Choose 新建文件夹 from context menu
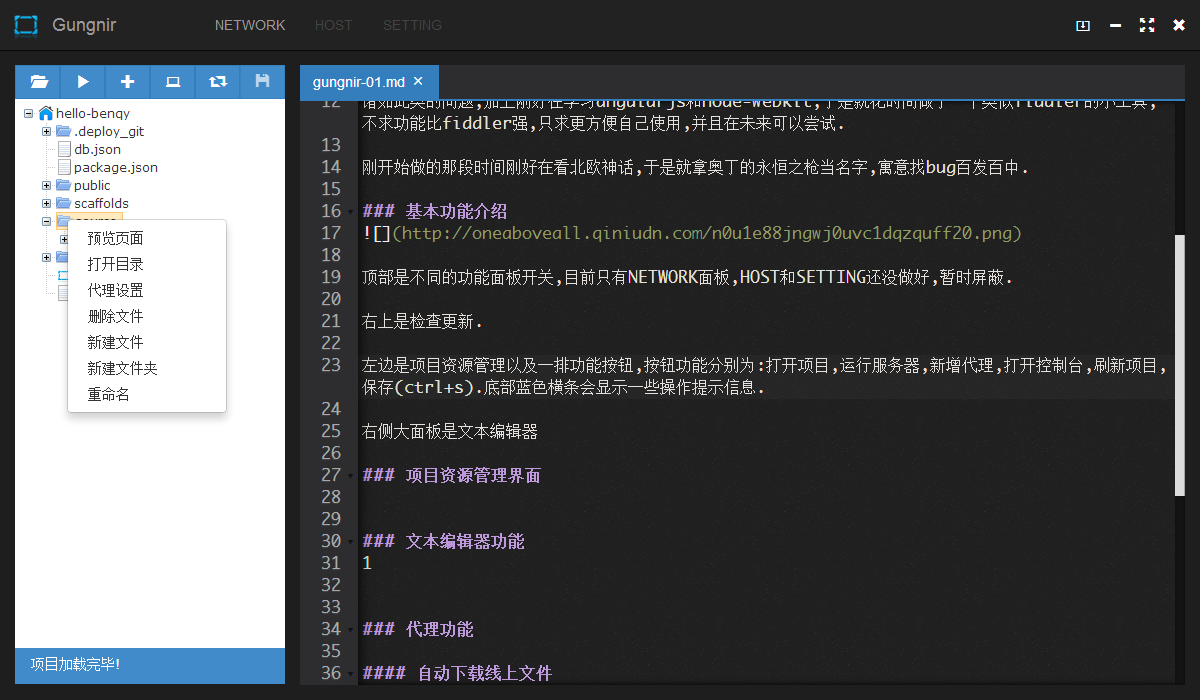Image resolution: width=1200 pixels, height=700 pixels. point(147,368)
